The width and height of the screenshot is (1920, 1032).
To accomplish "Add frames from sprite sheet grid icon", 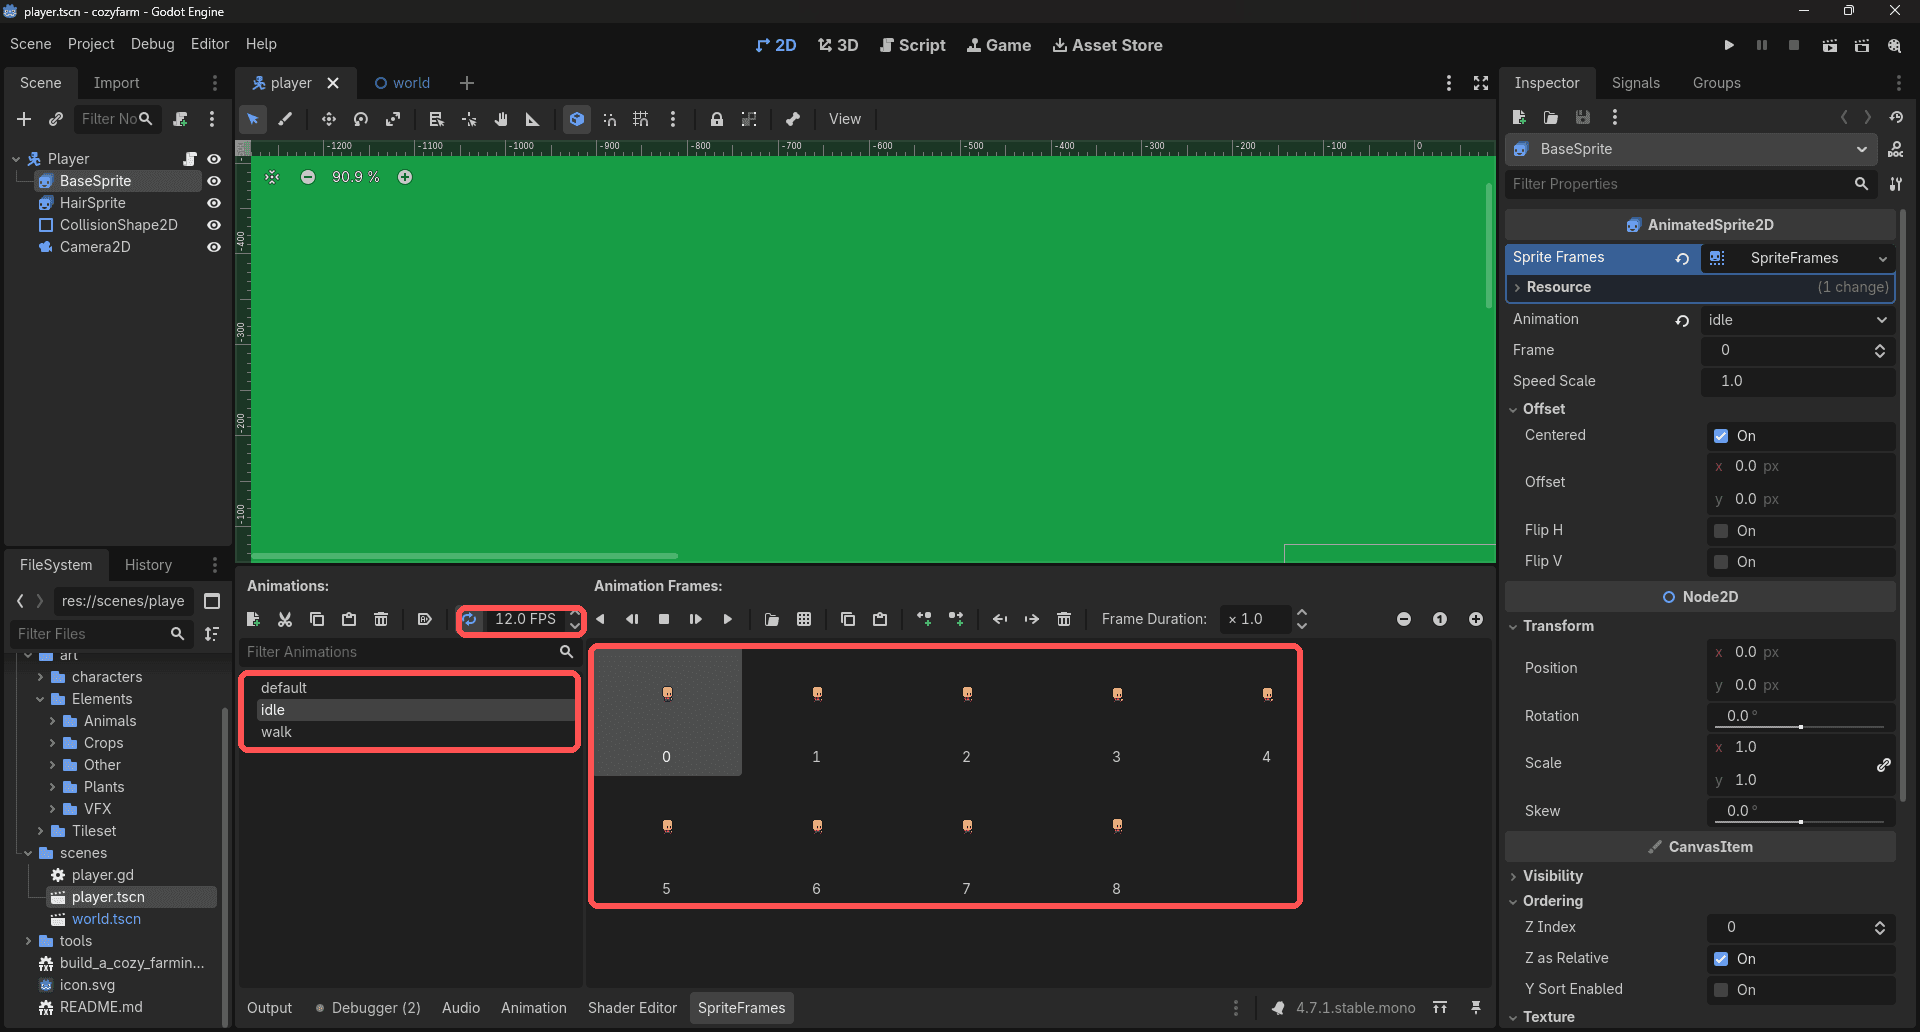I will pos(804,619).
